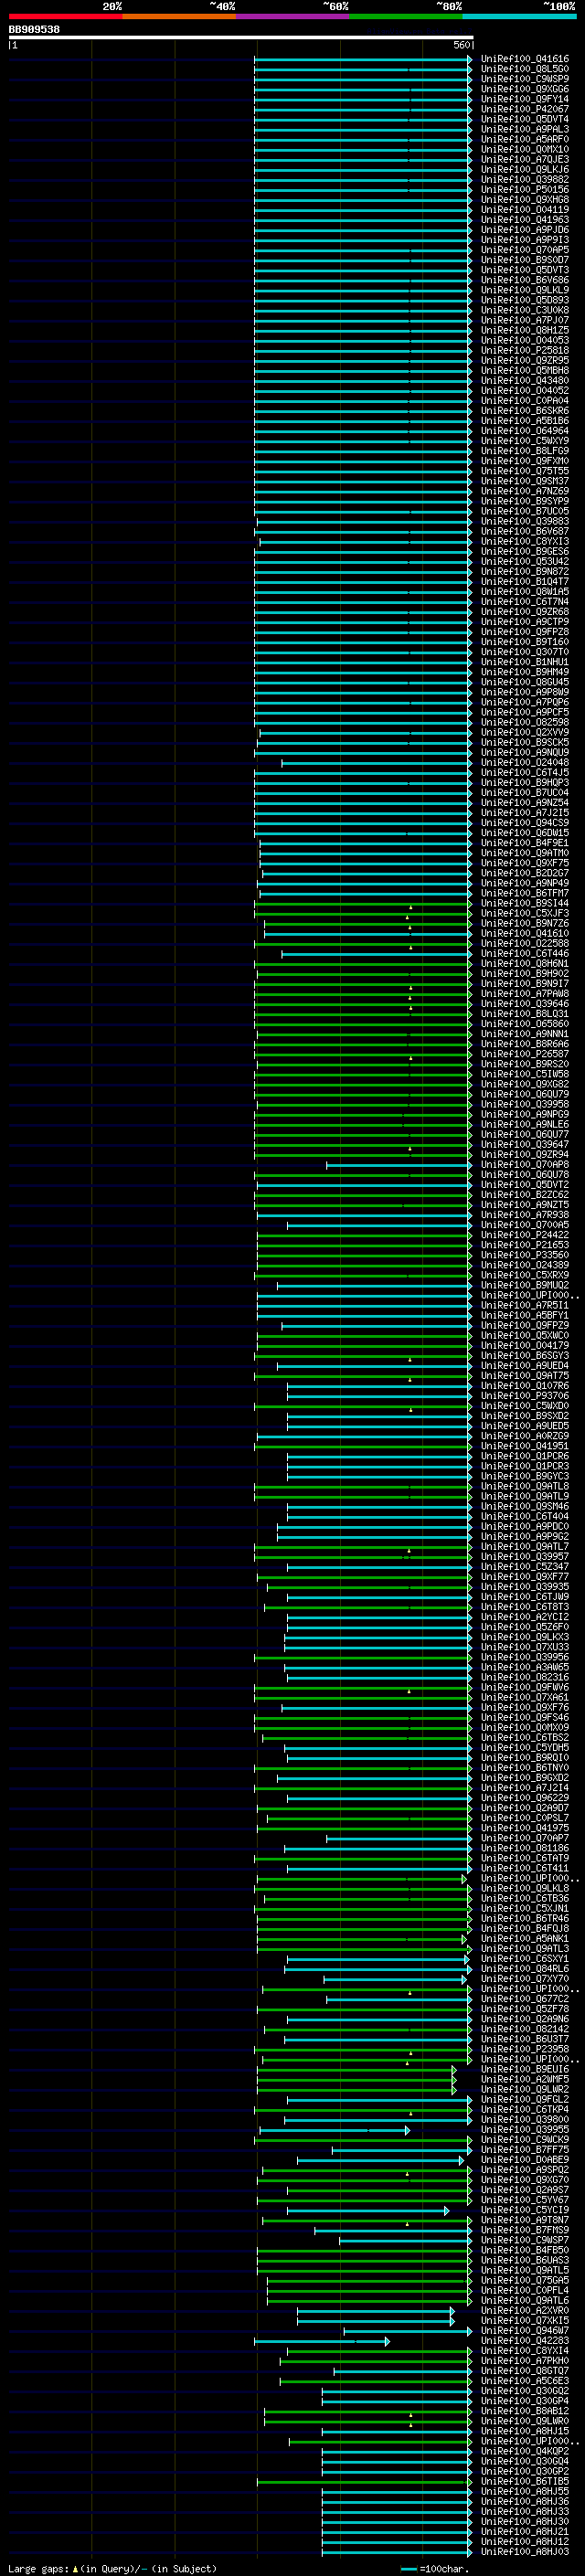This screenshot has width=585, height=2576.
Task: Select hit UniRef100_P50156
Action: point(525,189)
